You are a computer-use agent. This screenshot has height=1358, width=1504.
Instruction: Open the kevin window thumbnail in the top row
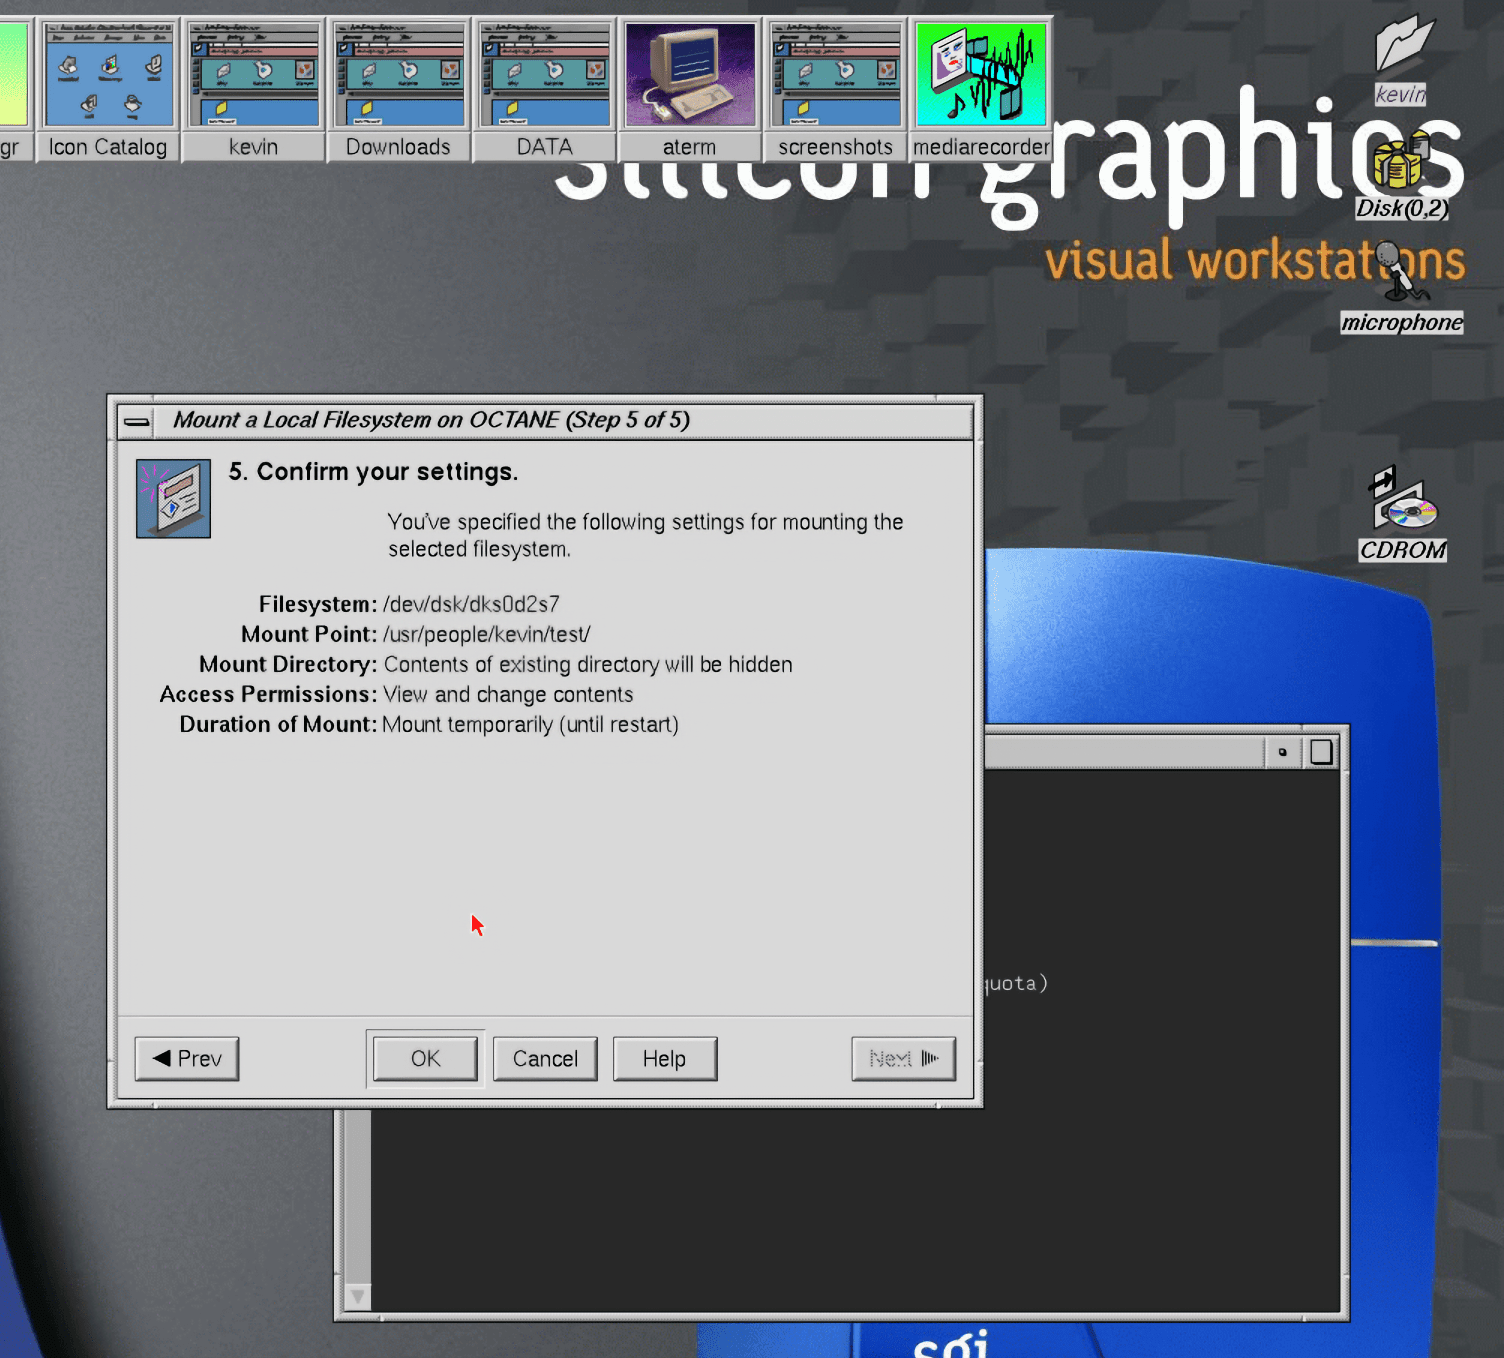[x=254, y=89]
